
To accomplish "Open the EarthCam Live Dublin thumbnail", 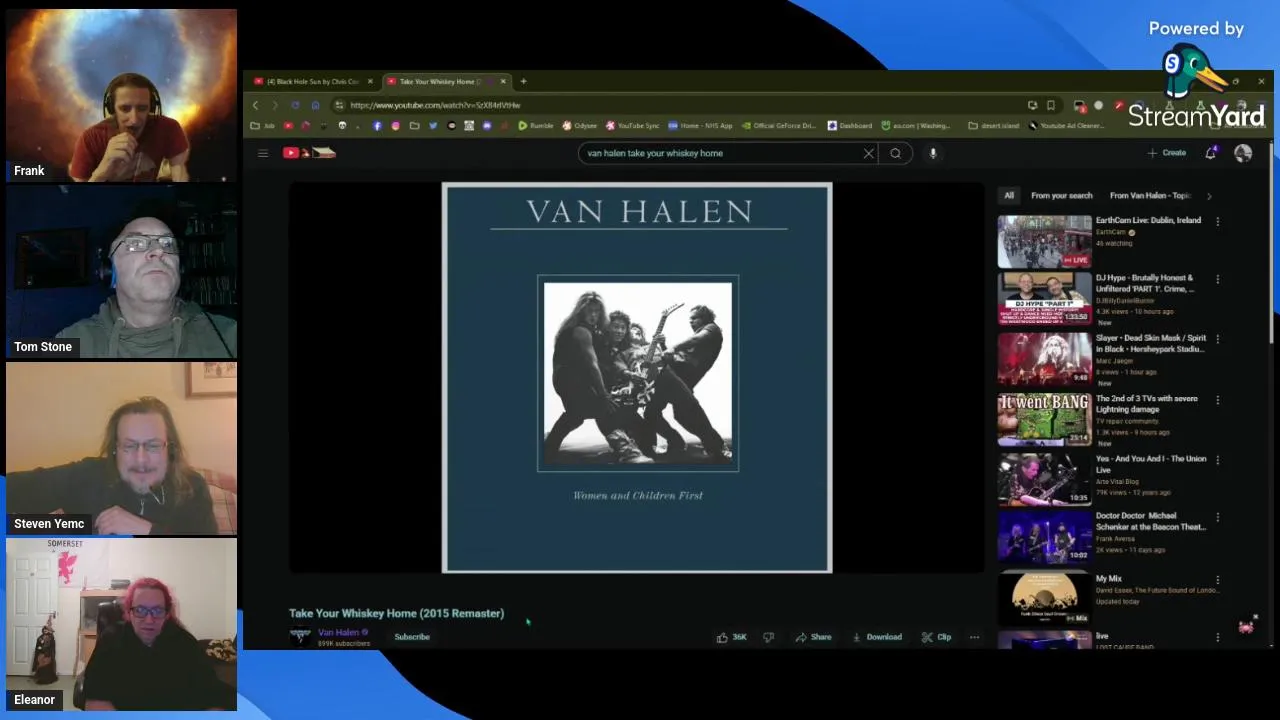I will [1044, 241].
